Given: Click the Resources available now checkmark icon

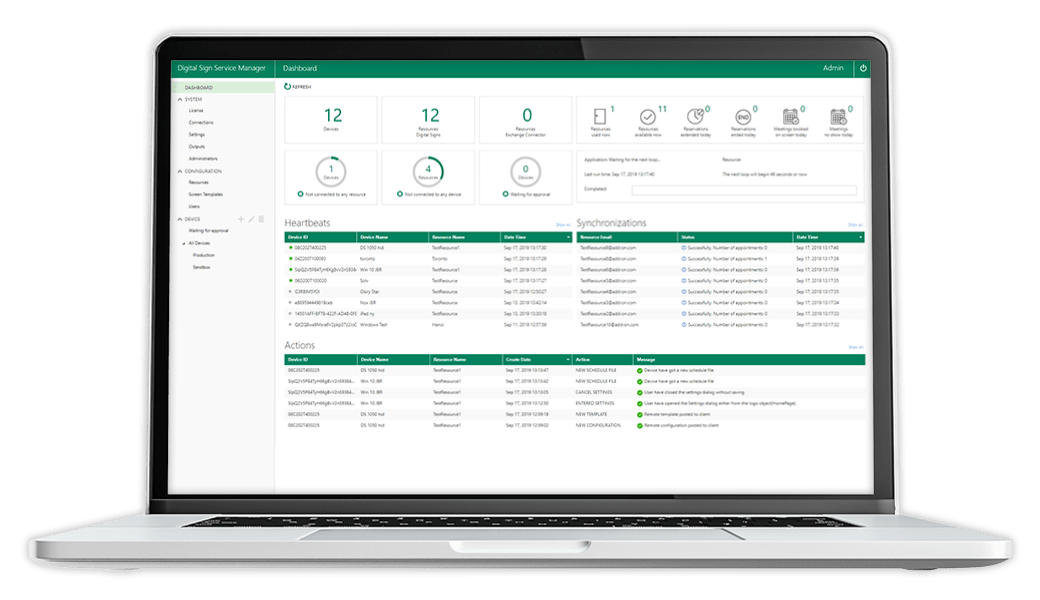Looking at the screenshot, I should tap(646, 115).
